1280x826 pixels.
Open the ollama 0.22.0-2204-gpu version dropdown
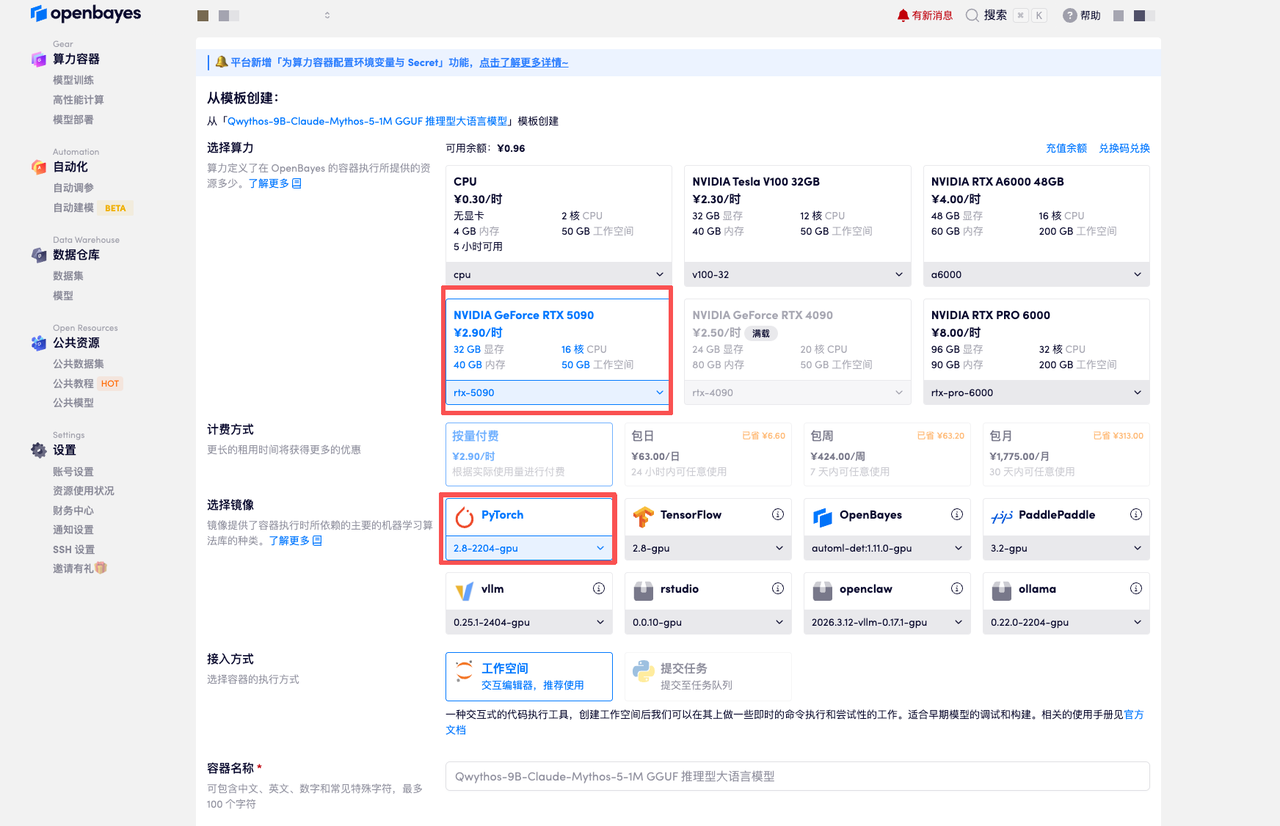[x=1066, y=622]
